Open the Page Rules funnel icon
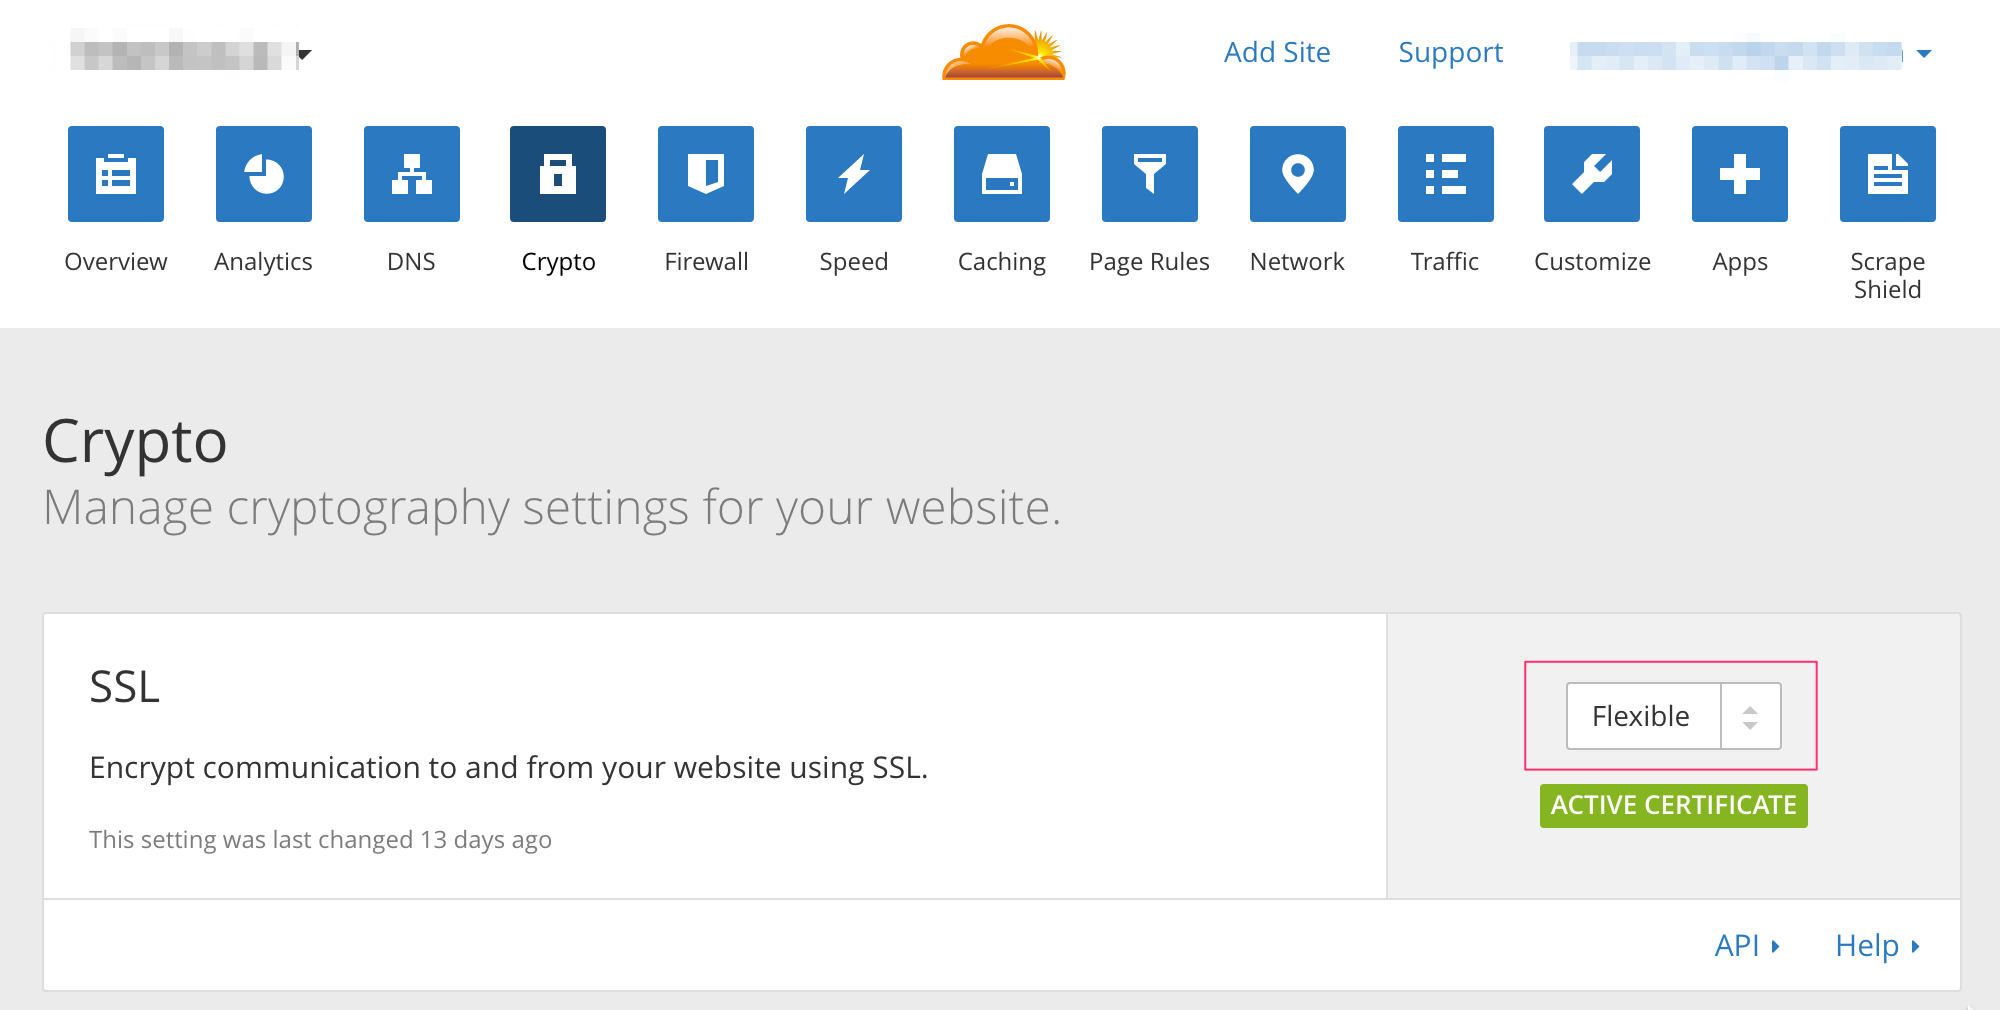Viewport: 2000px width, 1010px height. (x=1150, y=174)
